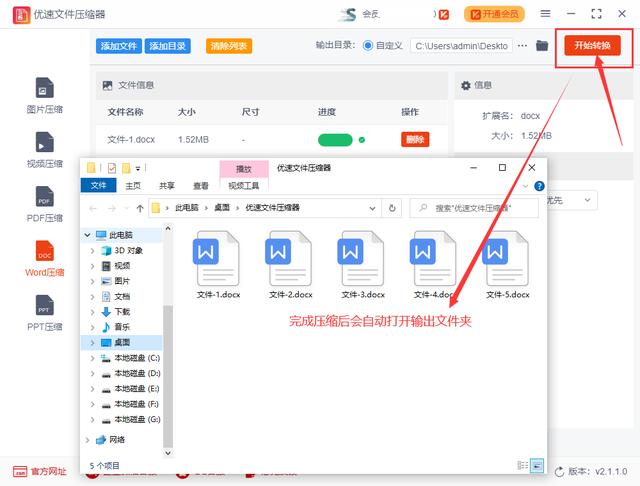The width and height of the screenshot is (640, 486).
Task: Open the PPT压缩 sidebar tool
Action: click(44, 305)
